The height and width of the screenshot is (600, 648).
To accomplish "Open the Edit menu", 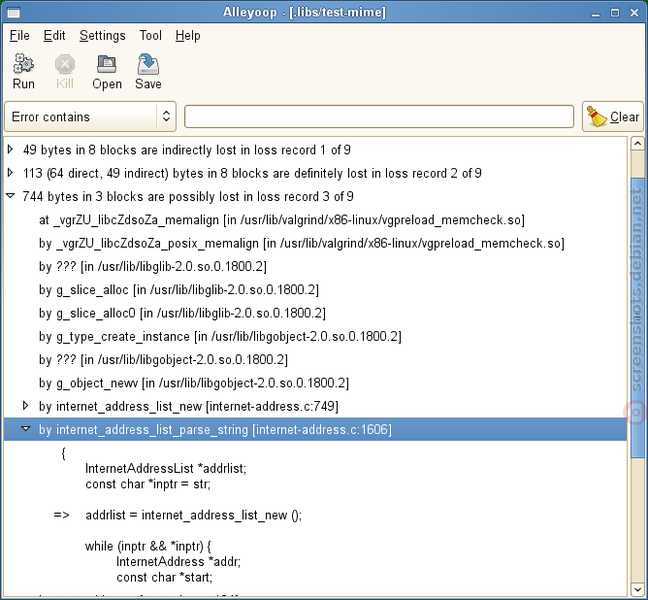I will [x=54, y=36].
